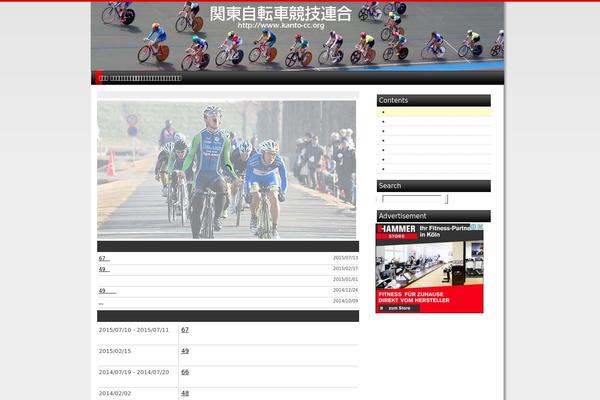Click the news date 2014/12/24
This screenshot has height=400, width=600.
(345, 290)
